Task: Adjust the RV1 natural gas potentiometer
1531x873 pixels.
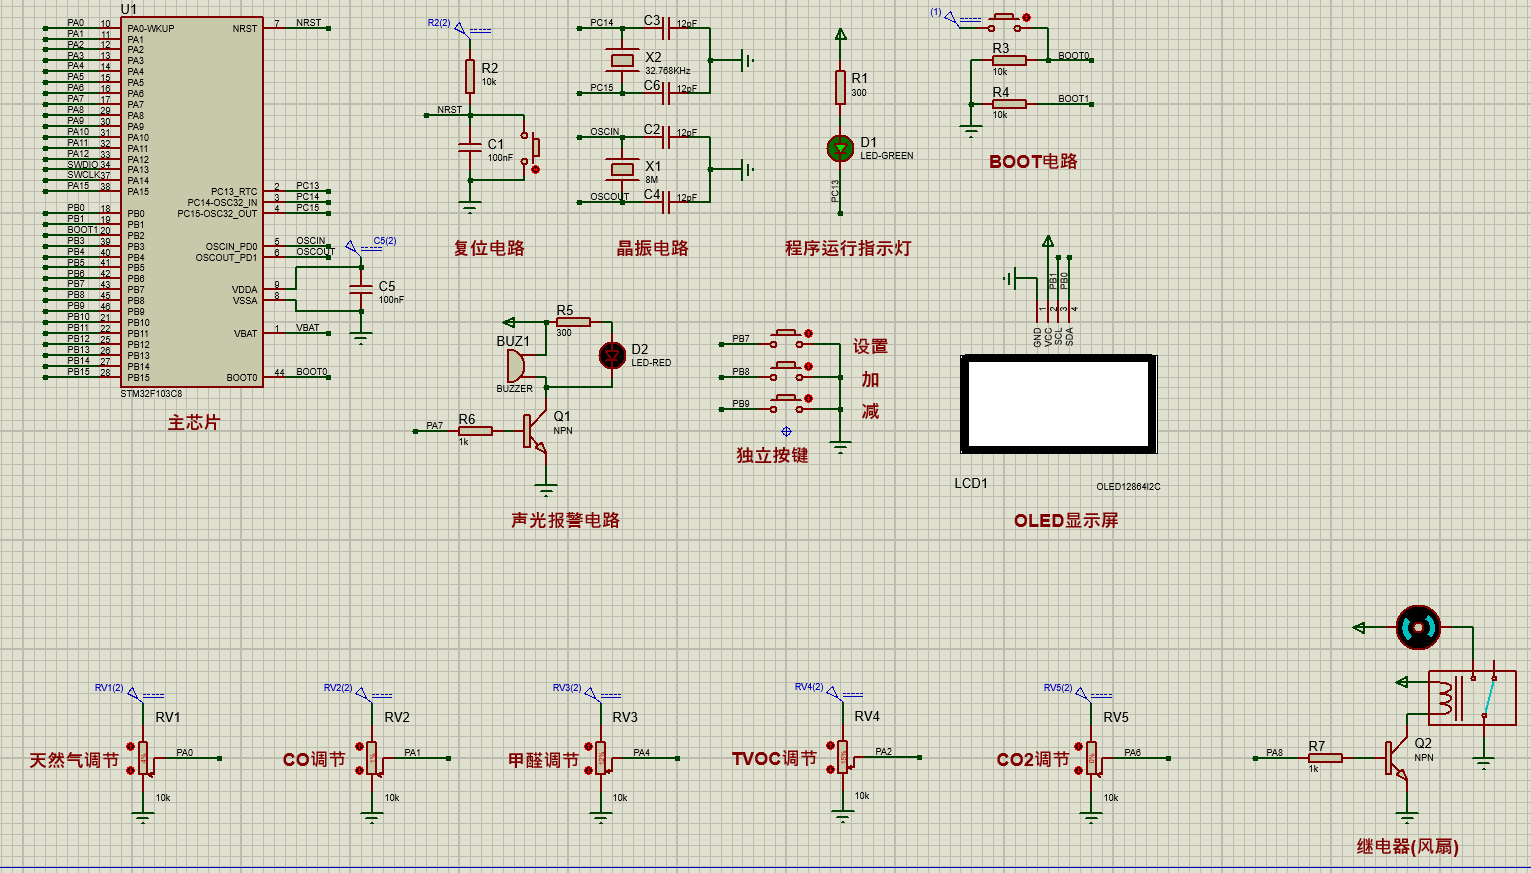Action: (x=144, y=758)
